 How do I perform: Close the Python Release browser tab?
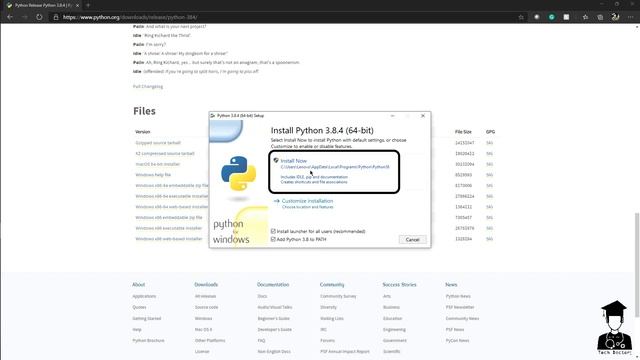click(x=78, y=5)
